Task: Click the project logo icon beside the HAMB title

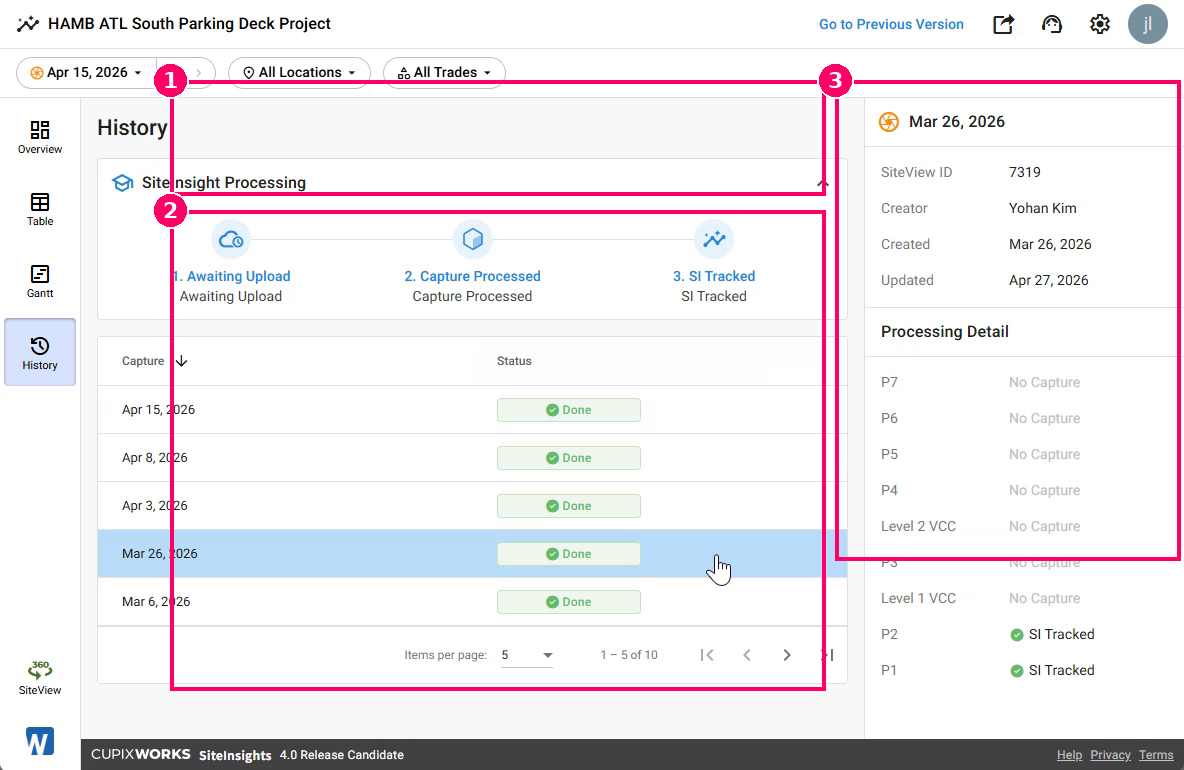Action: click(x=28, y=24)
